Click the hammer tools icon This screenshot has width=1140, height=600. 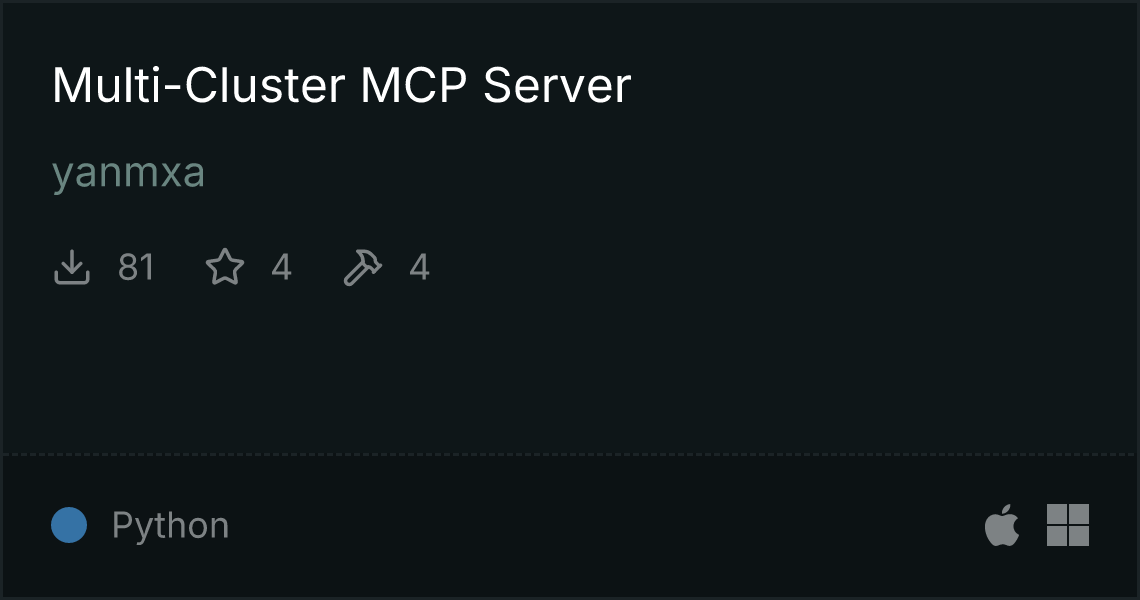click(362, 267)
